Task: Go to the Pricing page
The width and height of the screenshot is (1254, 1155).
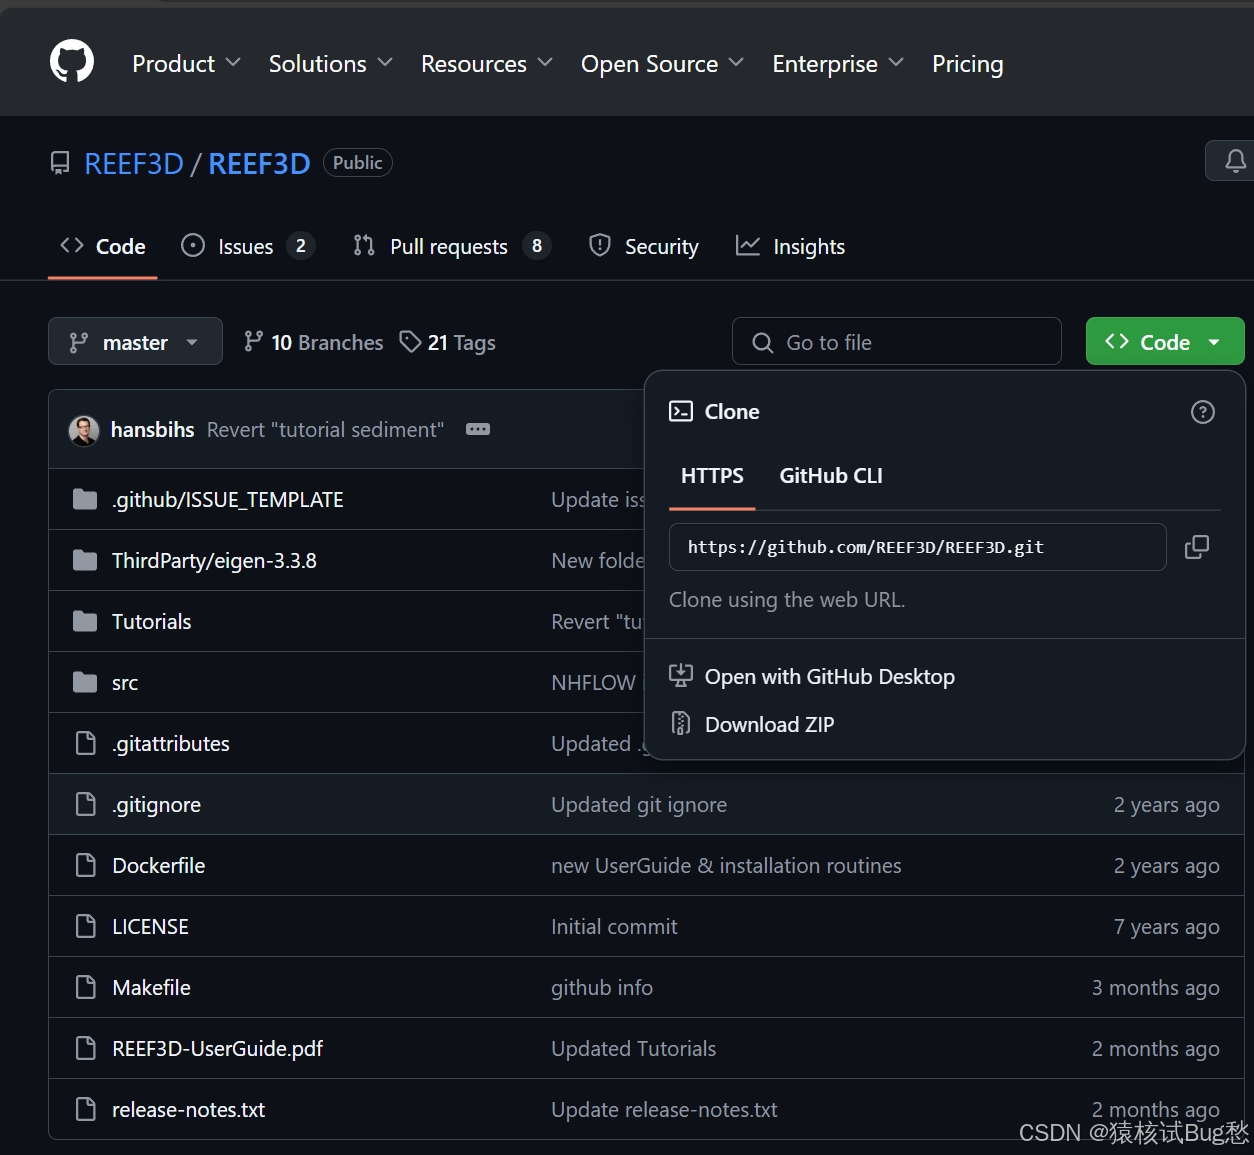Action: pos(967,63)
